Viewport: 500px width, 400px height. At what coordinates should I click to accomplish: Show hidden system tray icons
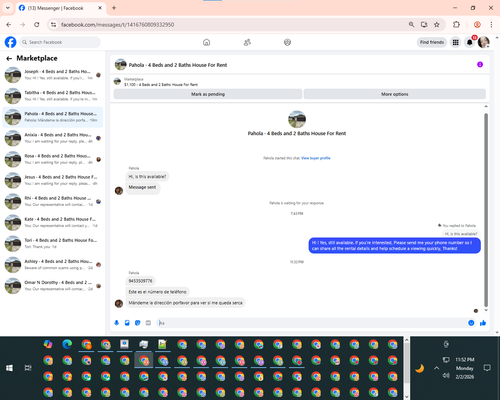(x=436, y=368)
